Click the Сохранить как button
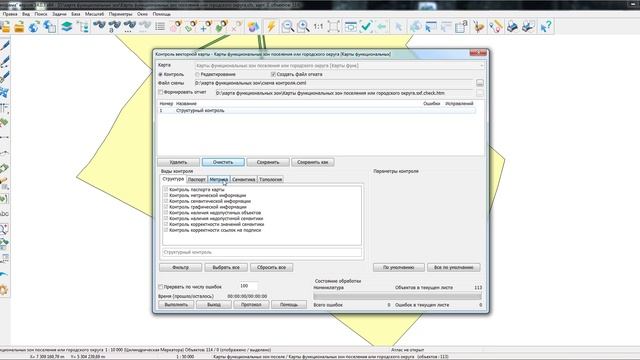Viewport: 640px width, 360px height. [x=313, y=162]
